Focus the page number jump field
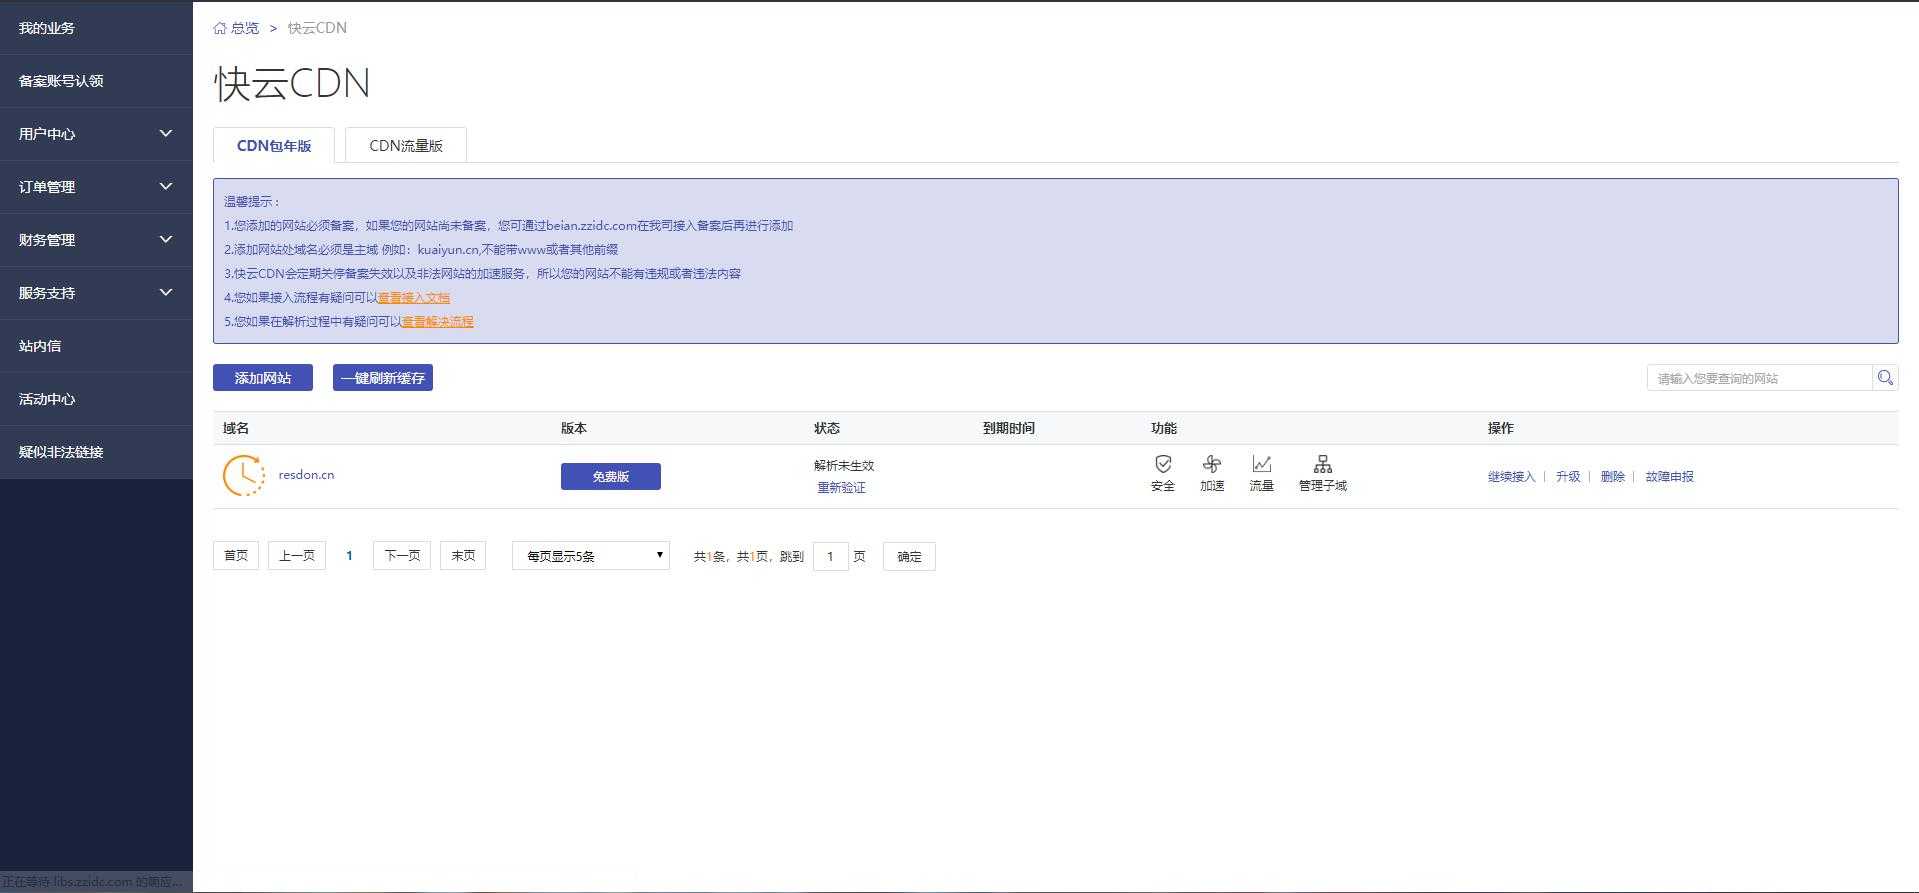Screen dimensions: 1919x893 (831, 557)
